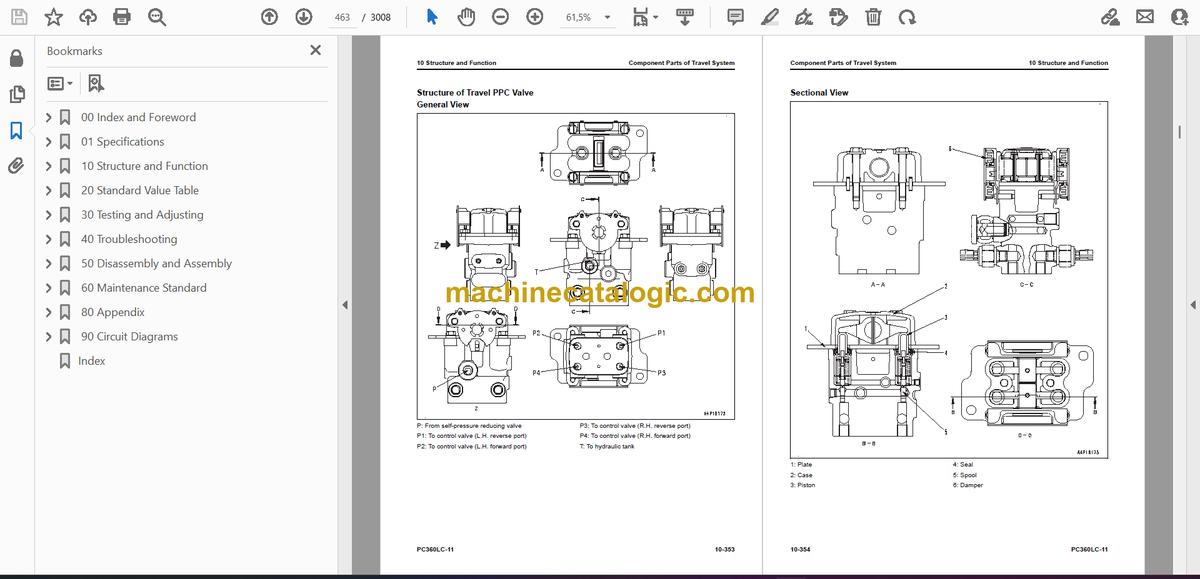
Task: Click the 'Sectional View' heading
Action: tap(819, 92)
